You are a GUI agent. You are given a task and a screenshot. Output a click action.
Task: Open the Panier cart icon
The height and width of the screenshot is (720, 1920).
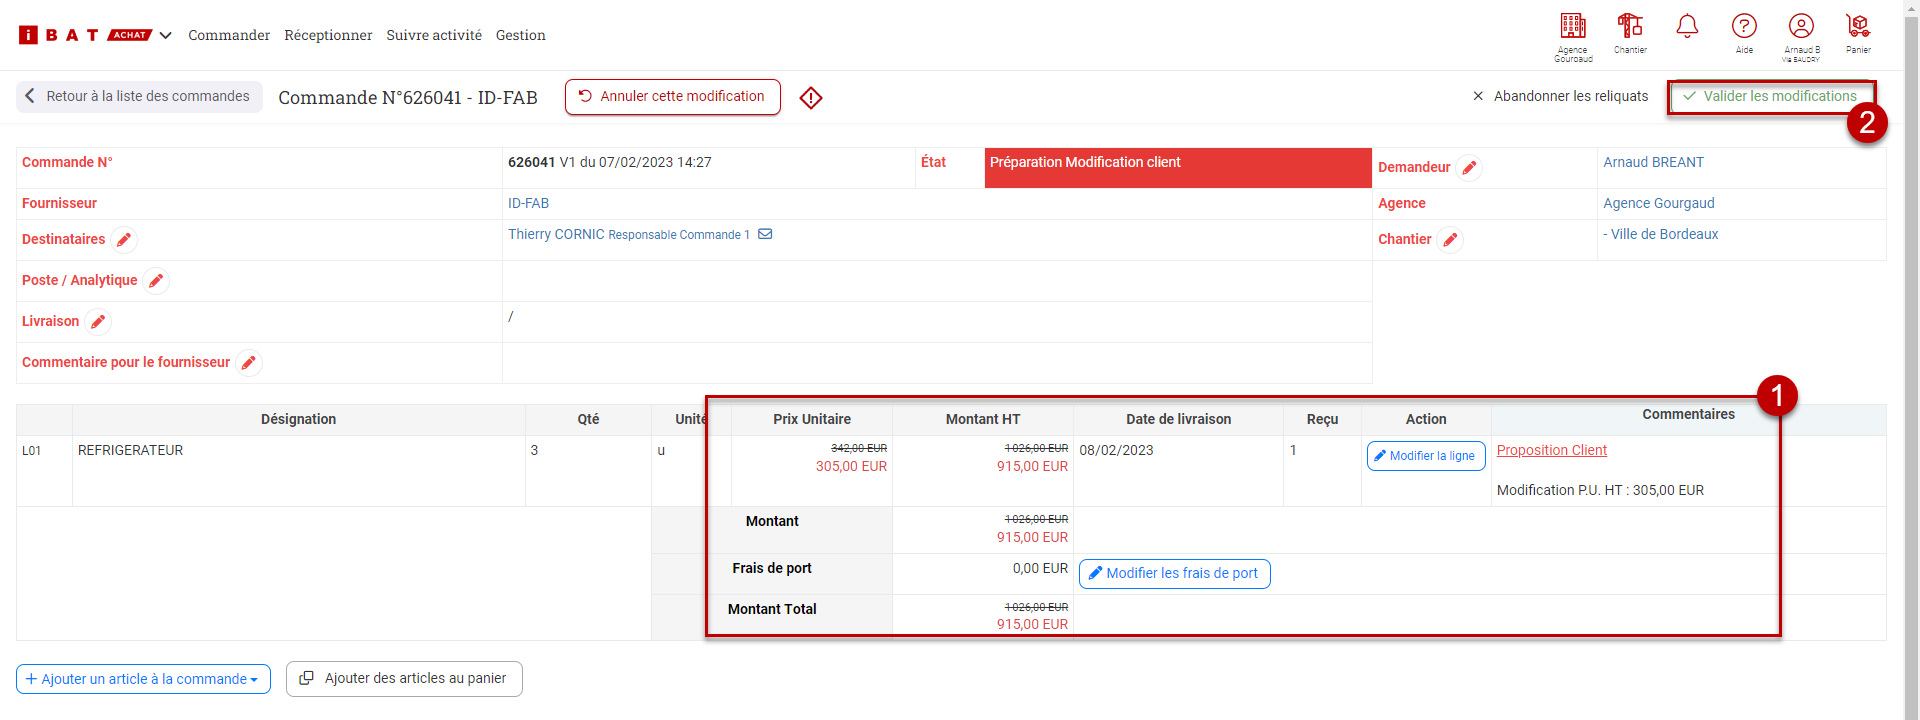tap(1858, 27)
